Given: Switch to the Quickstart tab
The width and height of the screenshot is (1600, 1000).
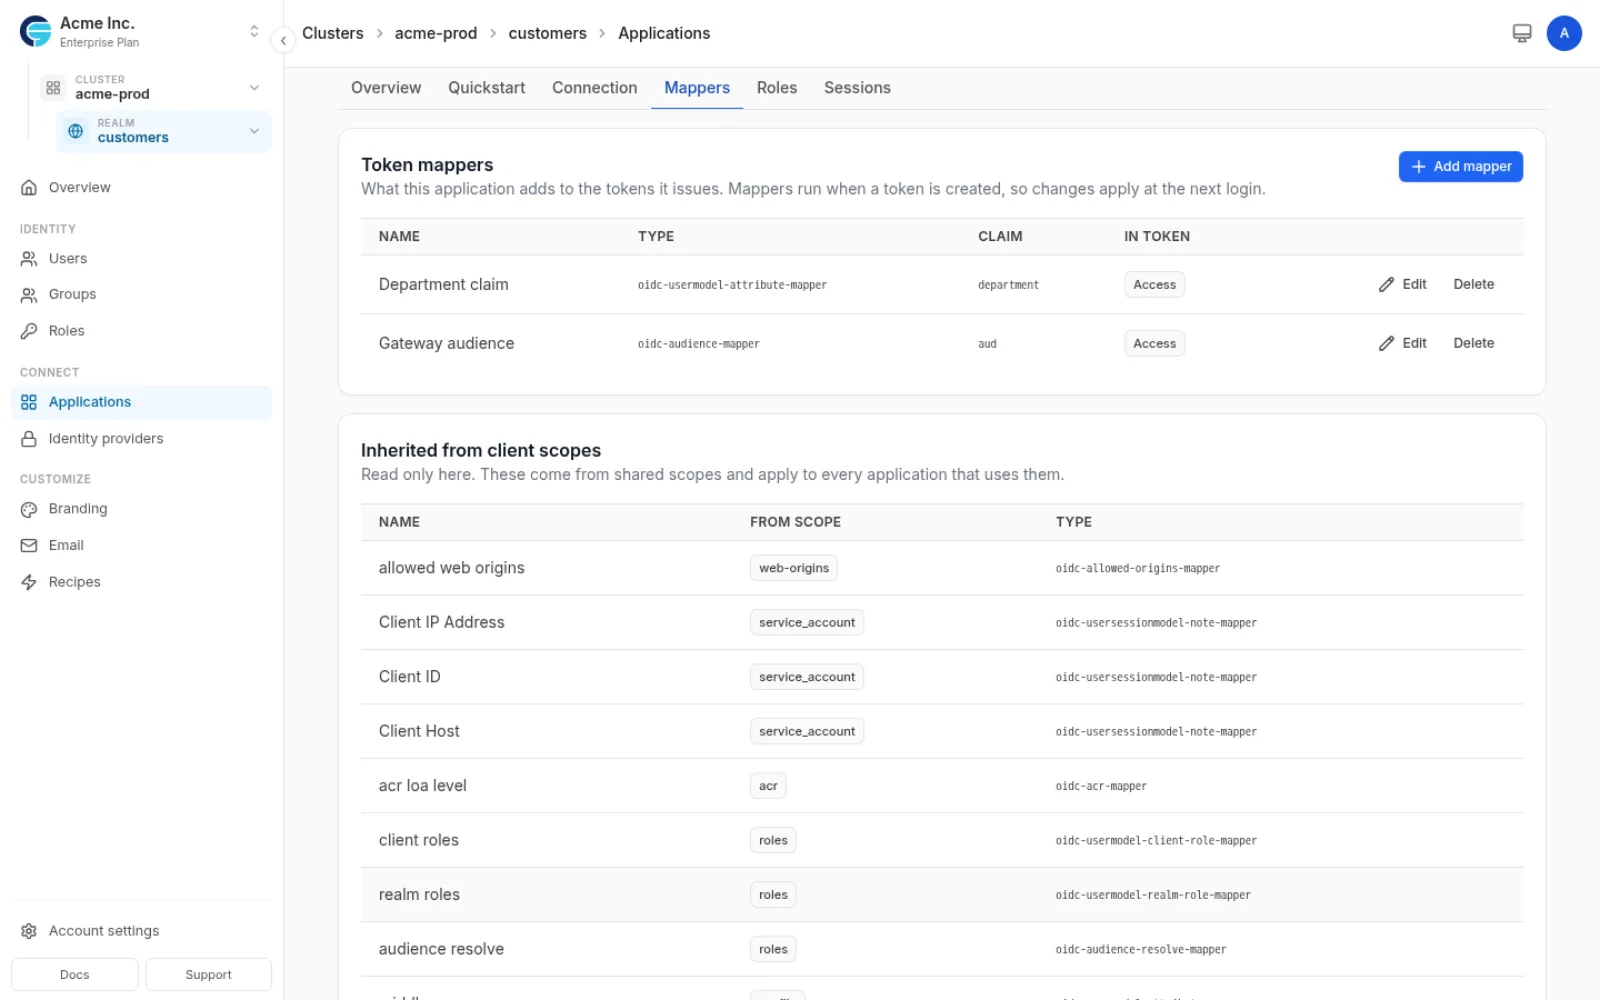Looking at the screenshot, I should pos(487,88).
